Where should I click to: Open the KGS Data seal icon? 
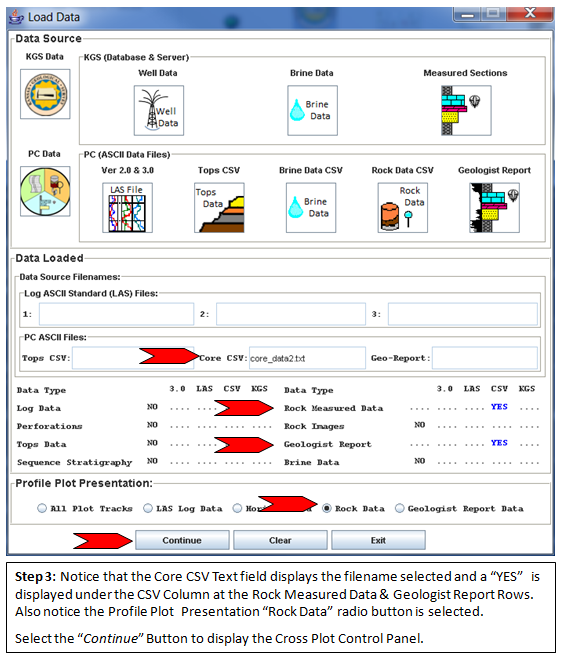pos(45,94)
